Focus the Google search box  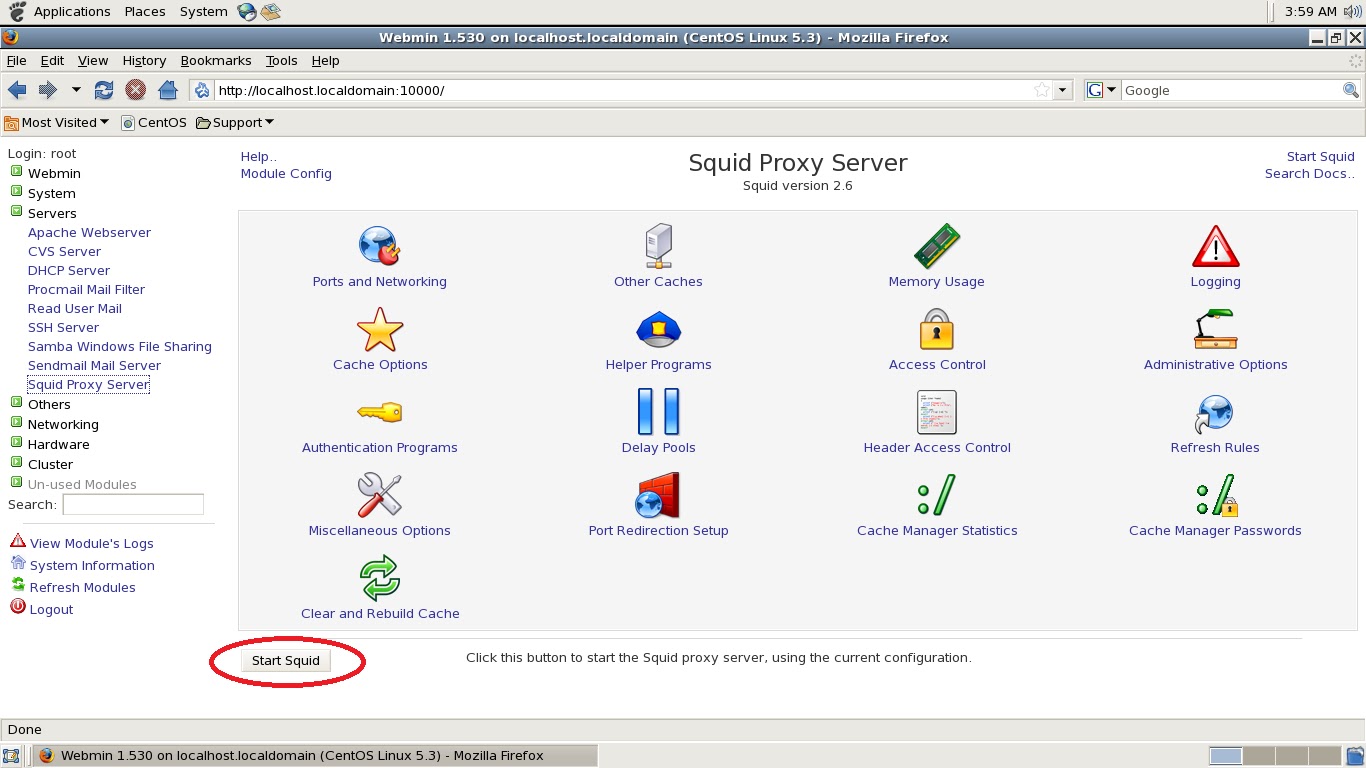point(1231,90)
